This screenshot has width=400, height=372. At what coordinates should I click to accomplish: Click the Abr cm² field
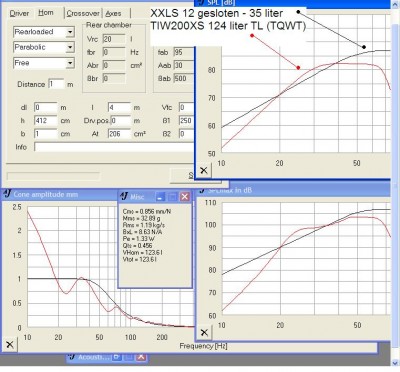coord(114,65)
